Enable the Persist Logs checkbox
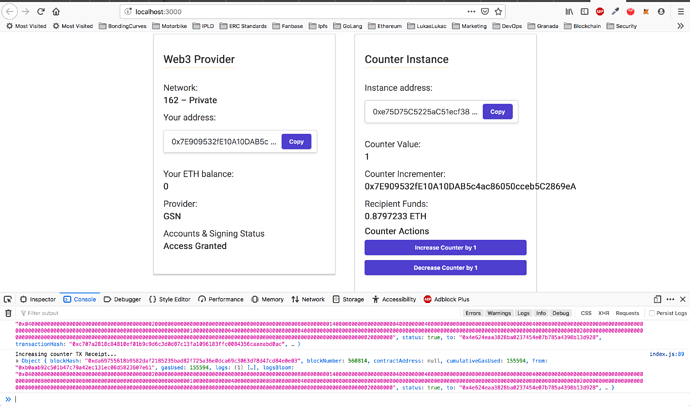 (652, 313)
